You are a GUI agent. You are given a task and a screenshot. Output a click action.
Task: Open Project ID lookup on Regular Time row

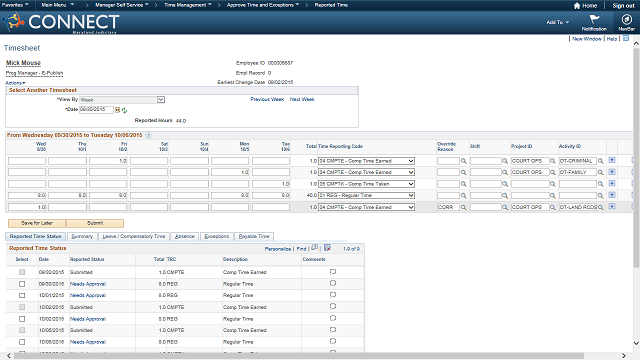[x=553, y=196]
